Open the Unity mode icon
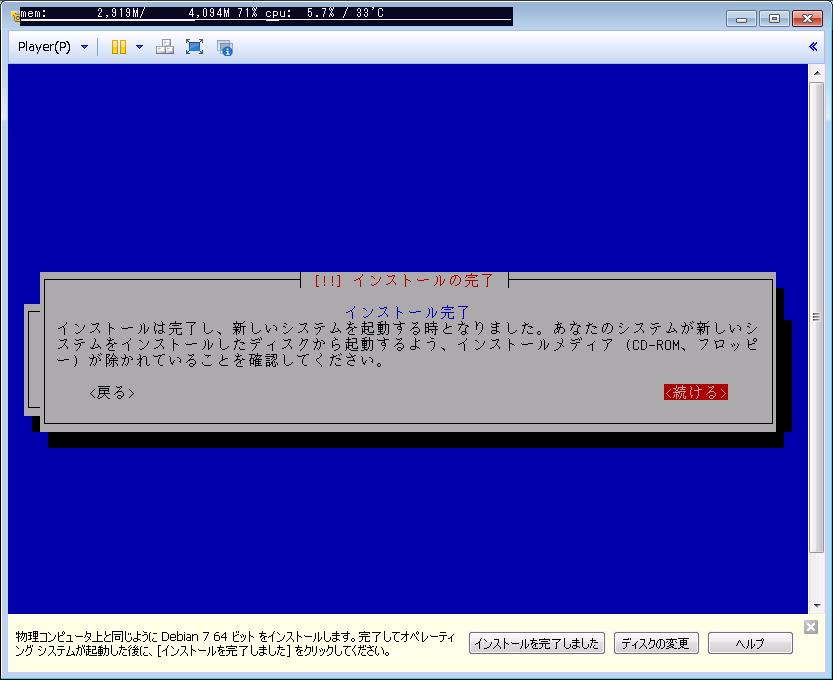 coord(225,47)
